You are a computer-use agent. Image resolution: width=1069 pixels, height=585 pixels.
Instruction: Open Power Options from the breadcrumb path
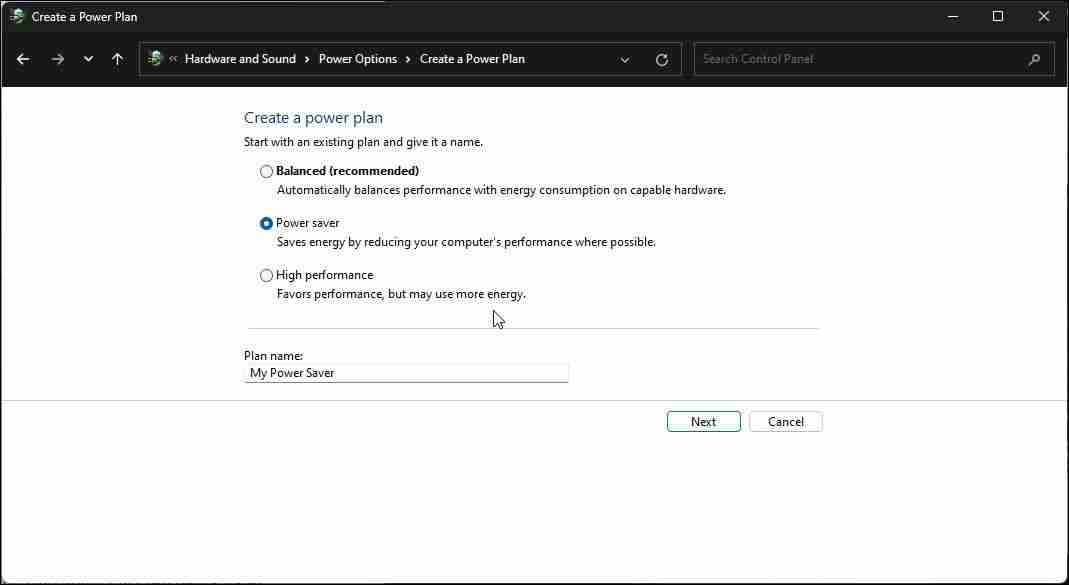[x=358, y=58]
